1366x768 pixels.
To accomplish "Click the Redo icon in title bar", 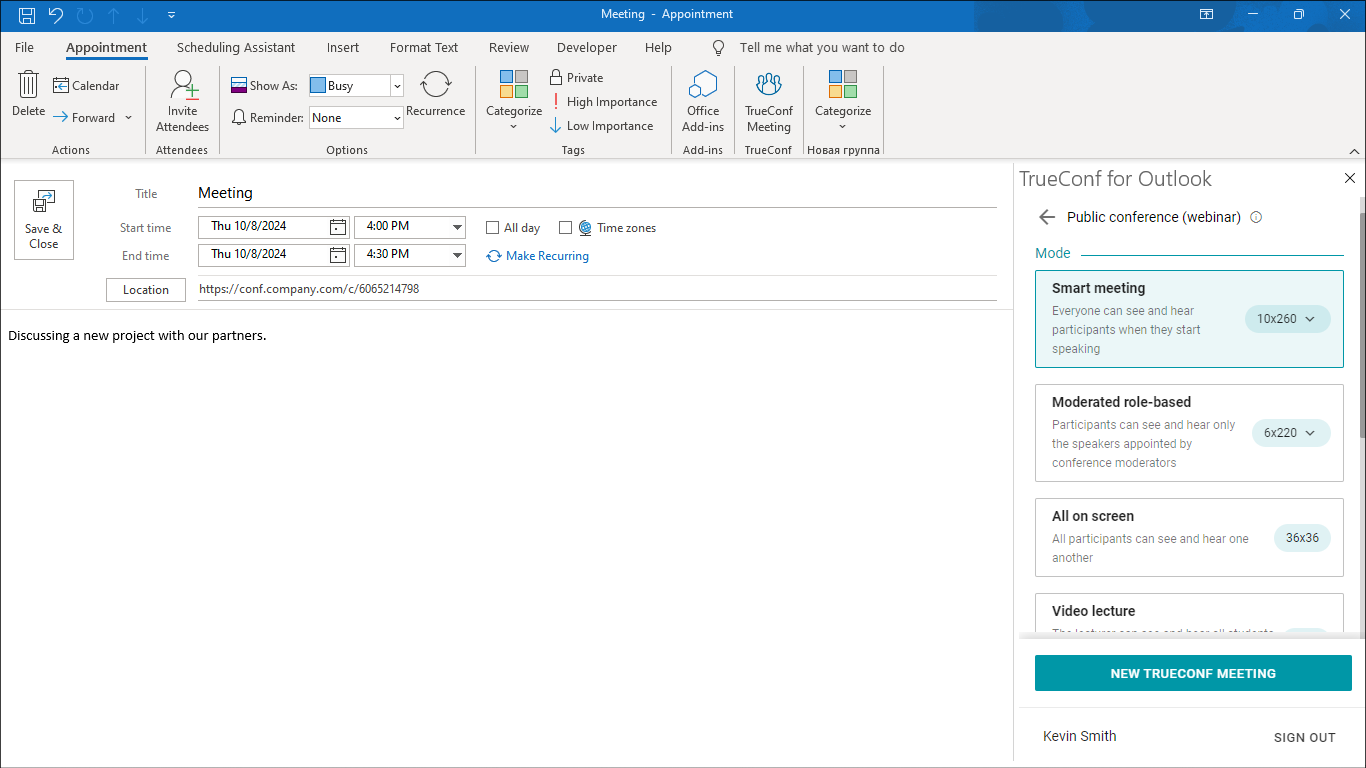I will [85, 15].
